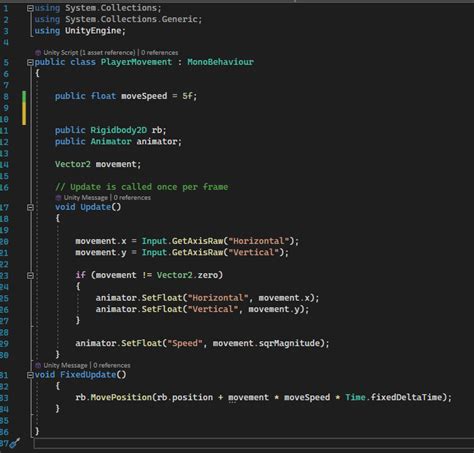Click the Unity Message lens above Update

pos(86,198)
